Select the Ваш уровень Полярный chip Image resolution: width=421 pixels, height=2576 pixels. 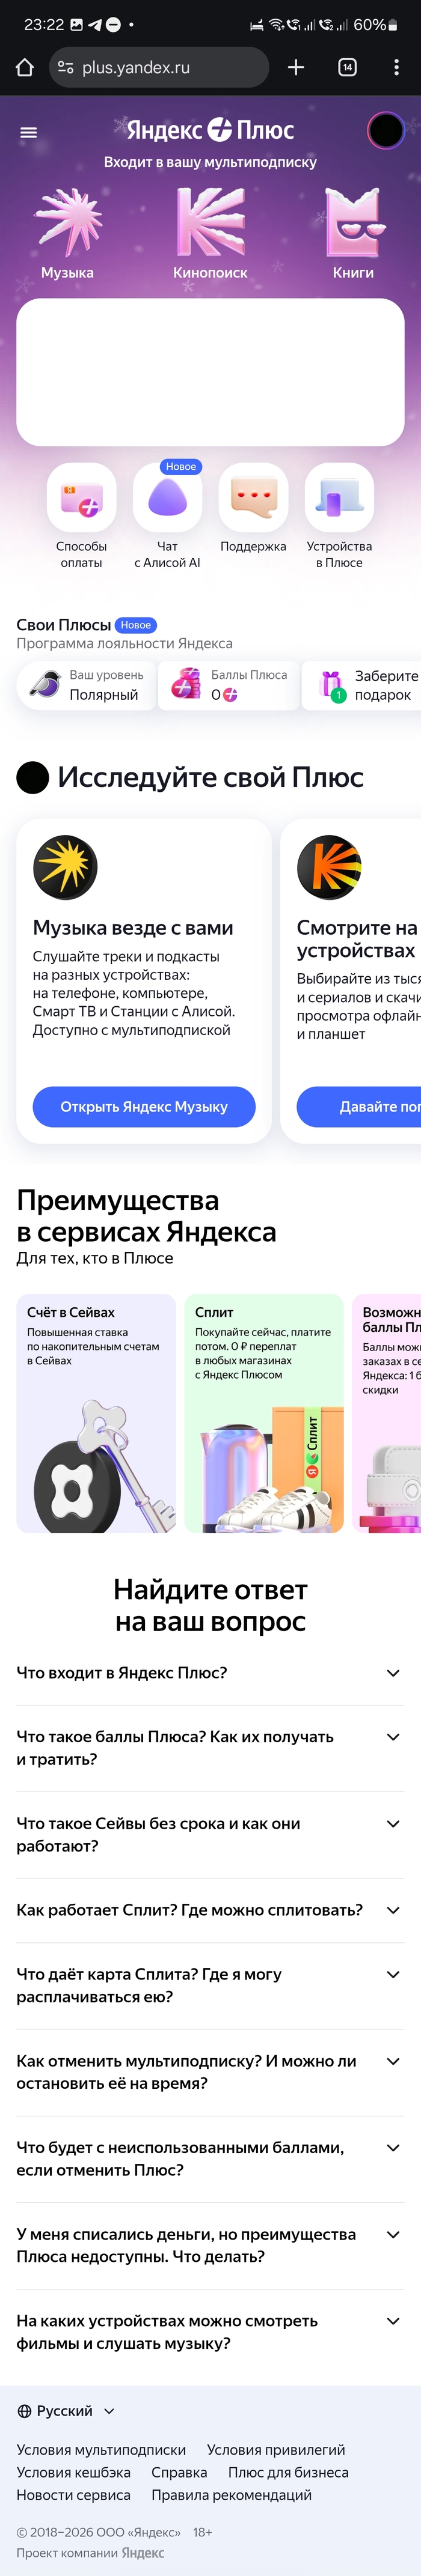86,685
